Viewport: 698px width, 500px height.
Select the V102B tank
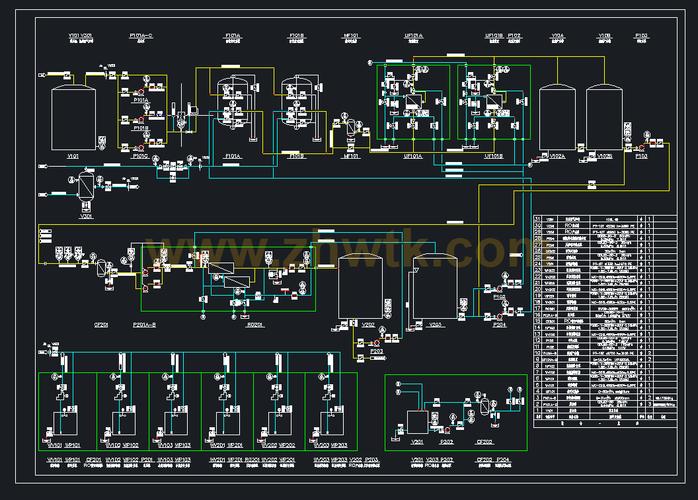click(x=604, y=117)
